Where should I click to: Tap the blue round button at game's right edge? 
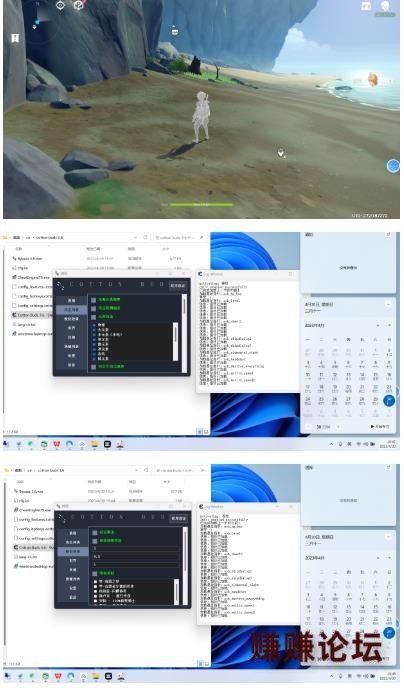click(x=393, y=166)
